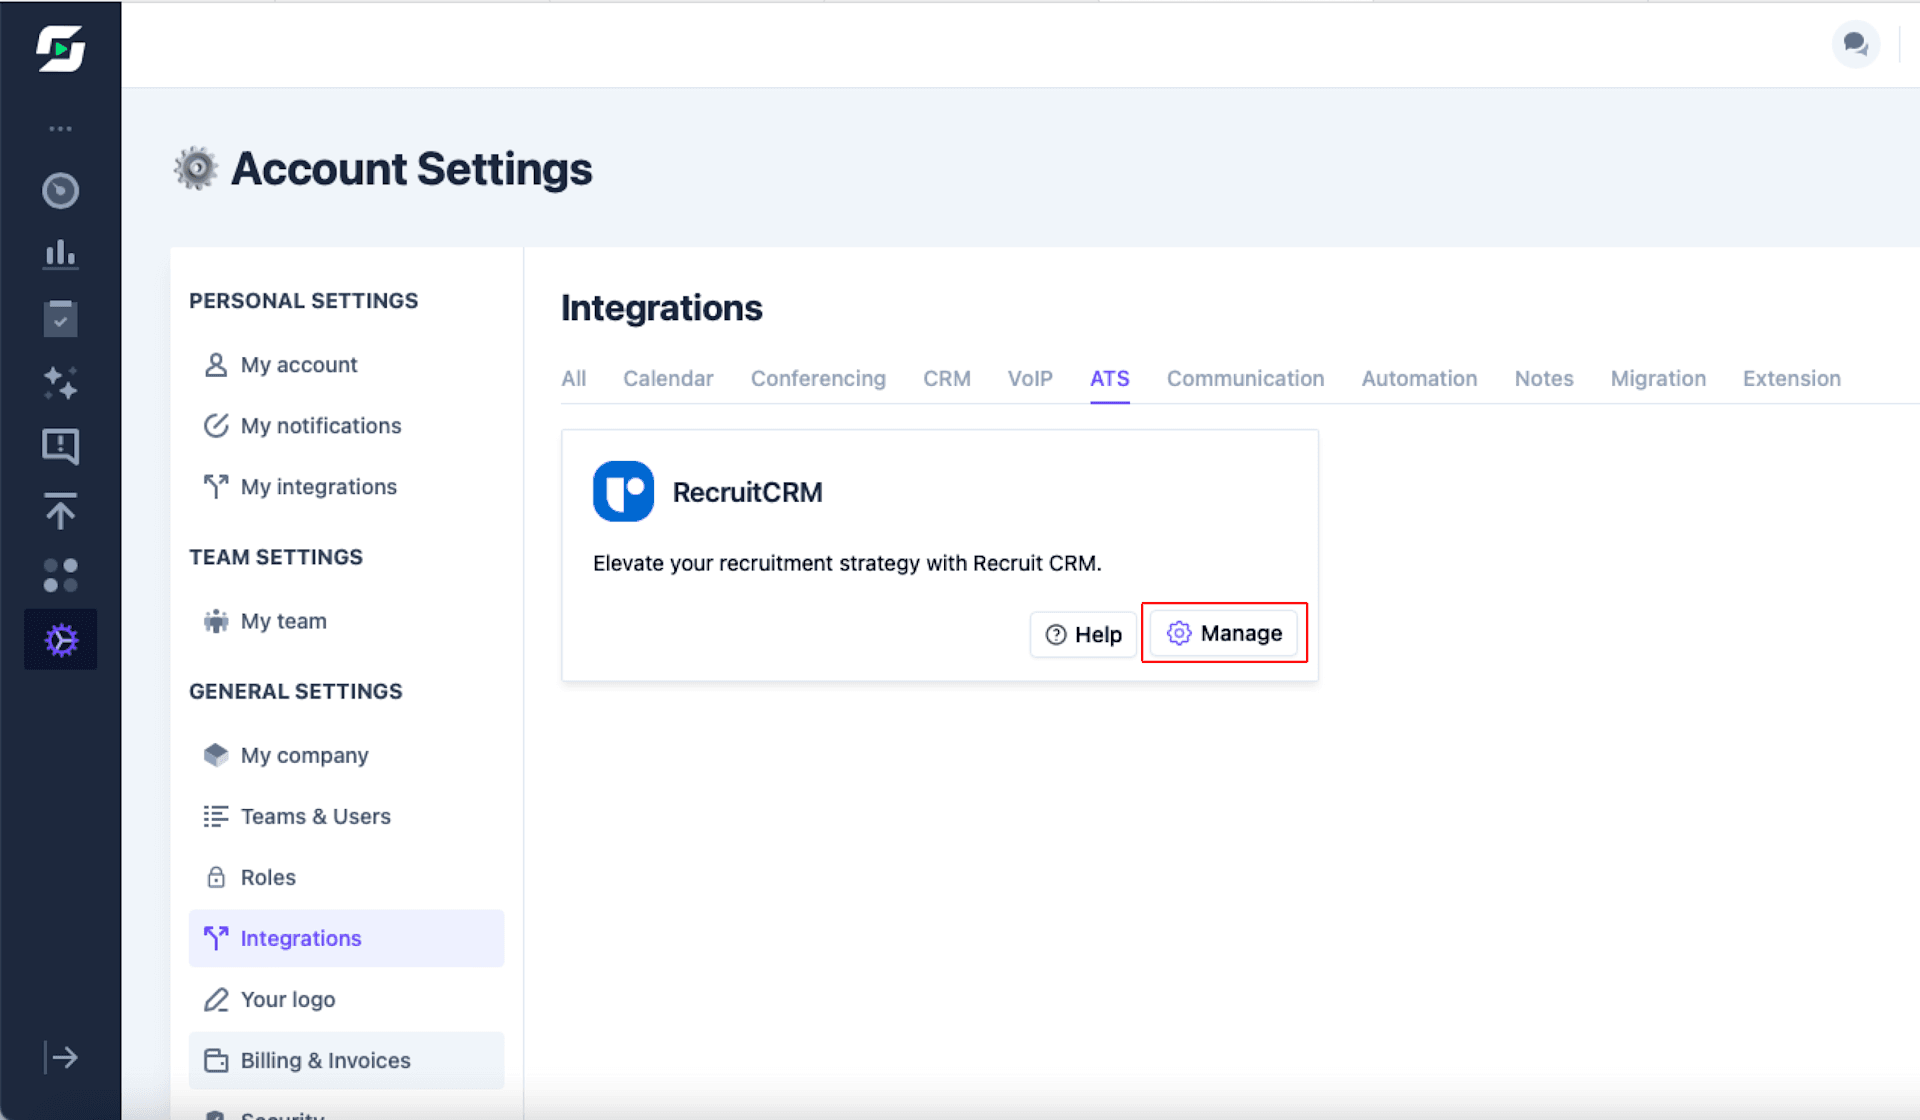The width and height of the screenshot is (1920, 1120).
Task: Open Help for the RecruitCRM integration
Action: tap(1083, 634)
